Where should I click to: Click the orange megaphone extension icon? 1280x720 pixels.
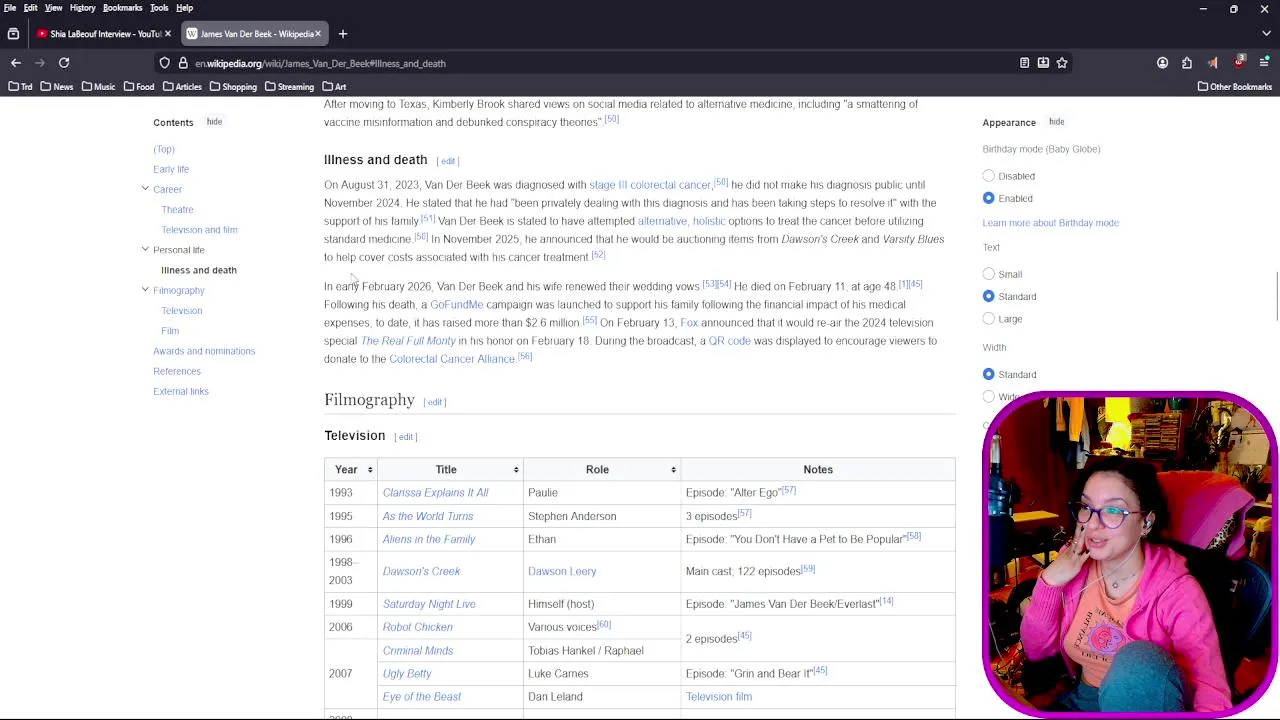click(1213, 63)
